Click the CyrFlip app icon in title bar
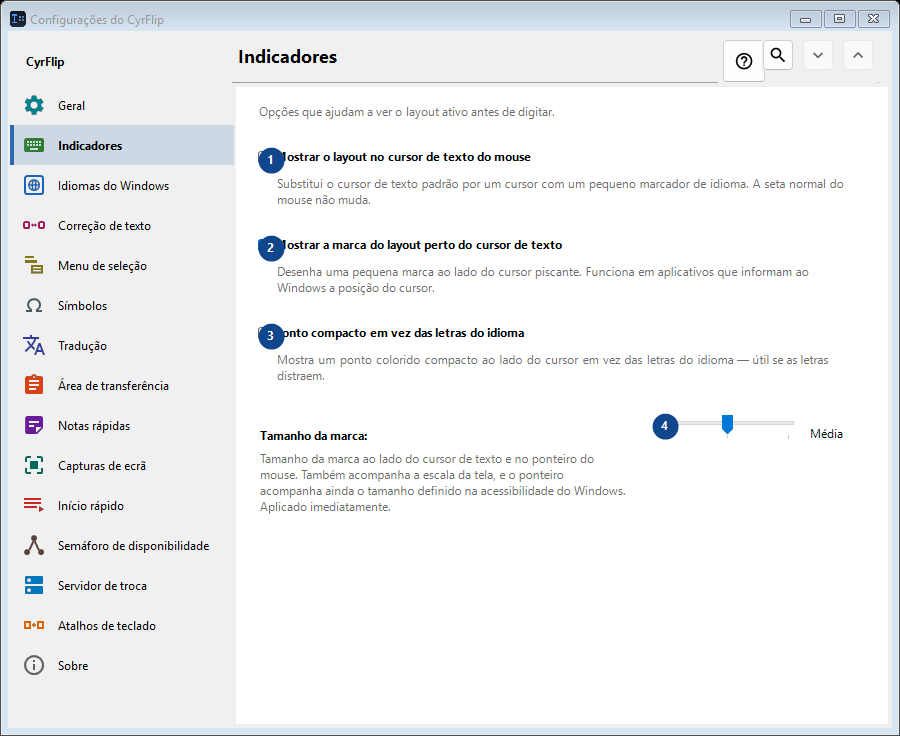Screen dimensions: 900x736 pyautogui.click(x=18, y=19)
